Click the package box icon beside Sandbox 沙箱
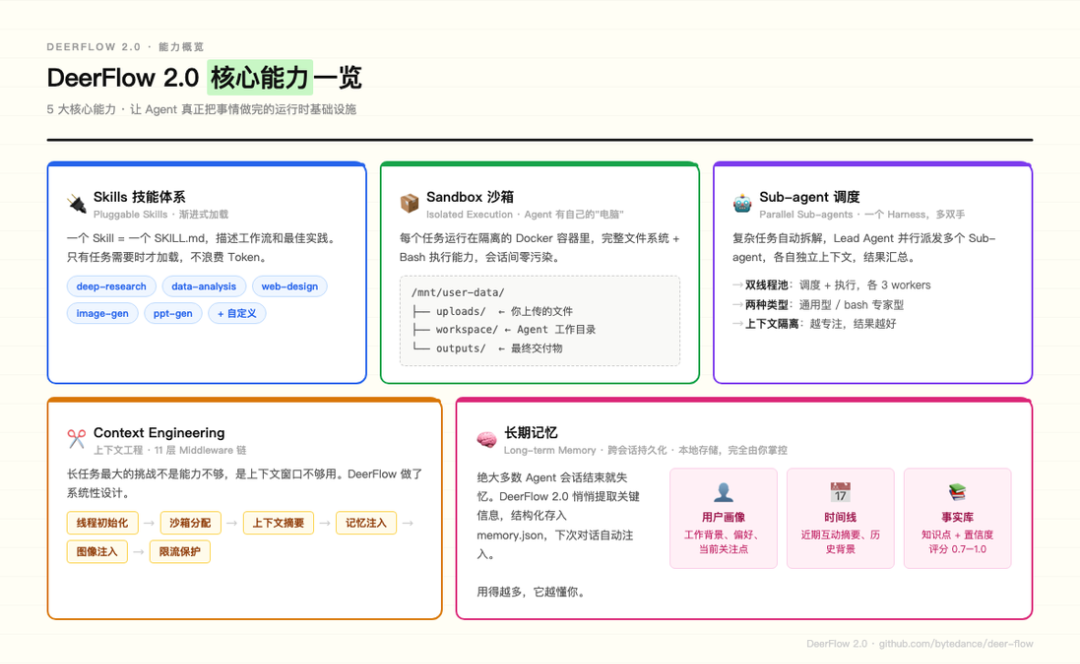Viewport: 1080px width, 664px height. pos(409,203)
